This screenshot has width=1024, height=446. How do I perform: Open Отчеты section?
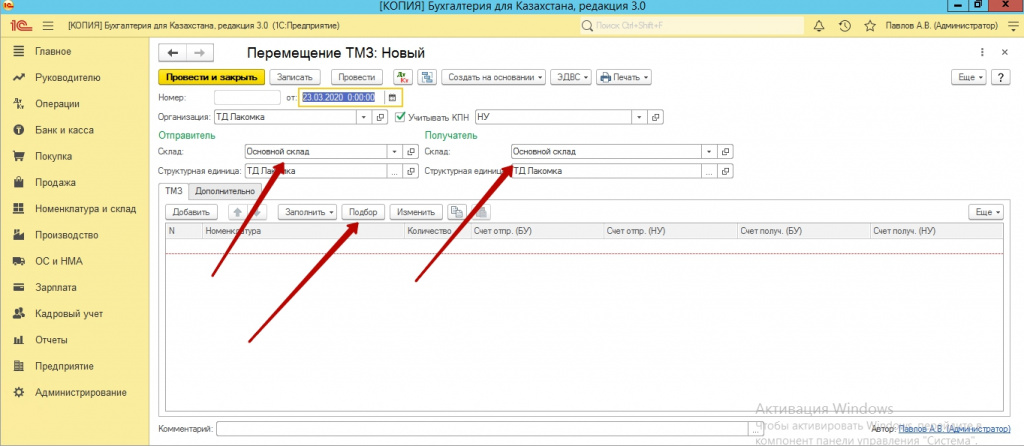click(52, 340)
